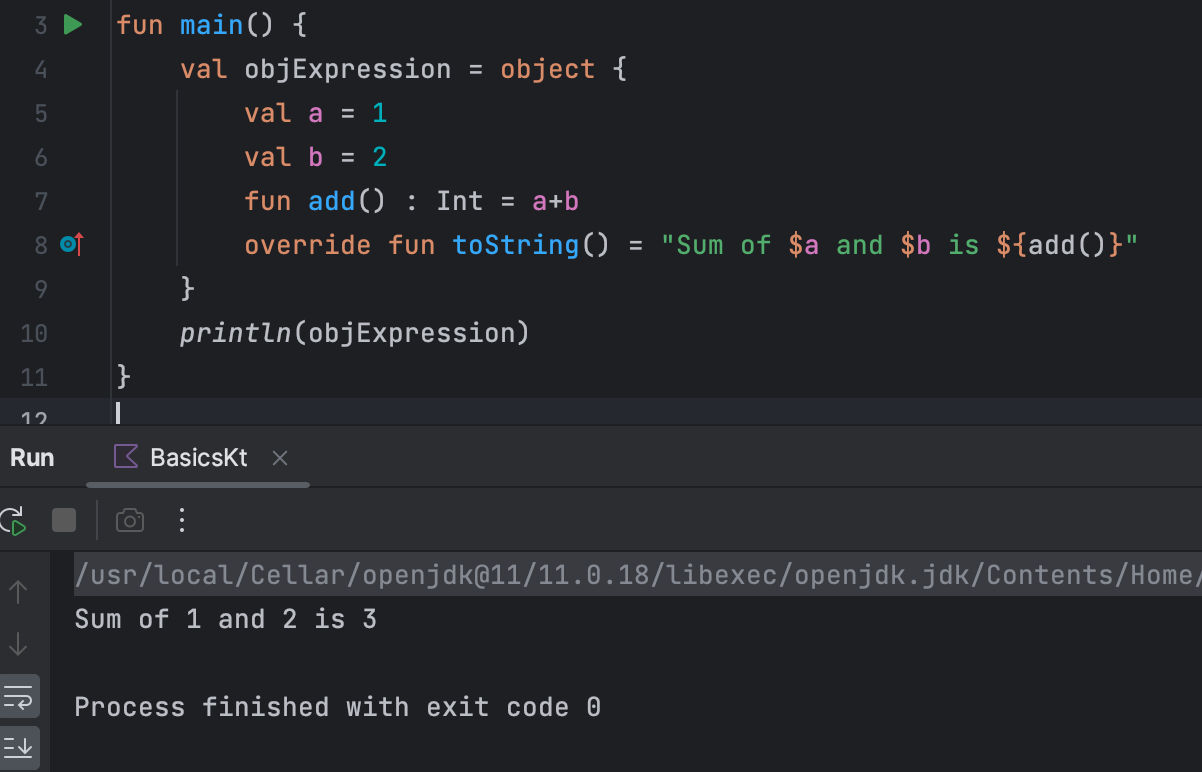Image resolution: width=1202 pixels, height=772 pixels.
Task: Click the Down the Stack Trace arrow
Action: (x=20, y=643)
